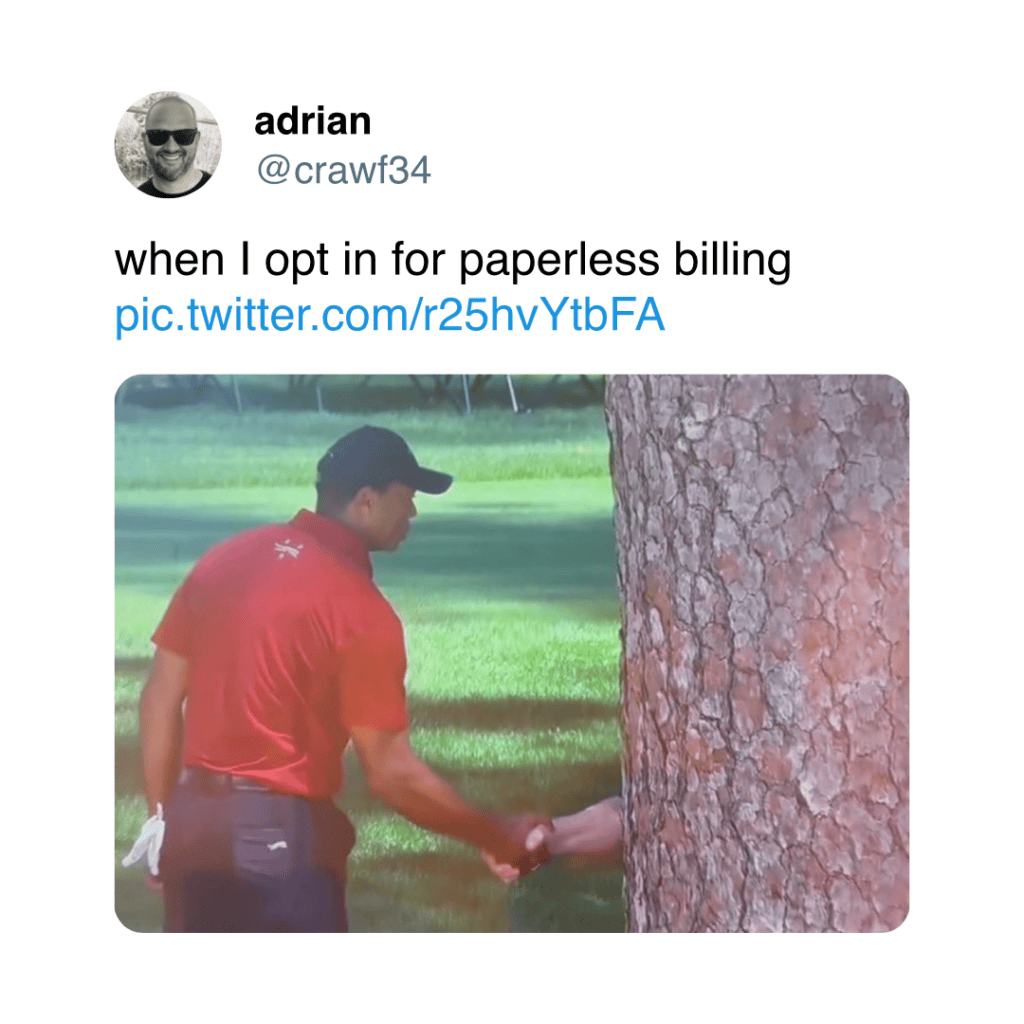Click the black cap on the golfer

pos(381,461)
